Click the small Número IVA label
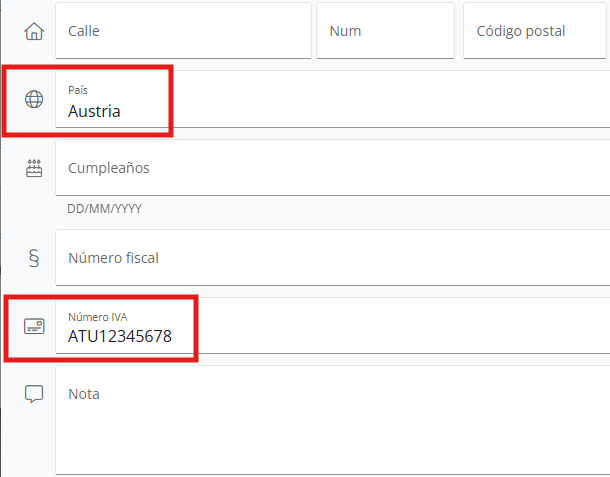610x477 pixels. click(98, 317)
